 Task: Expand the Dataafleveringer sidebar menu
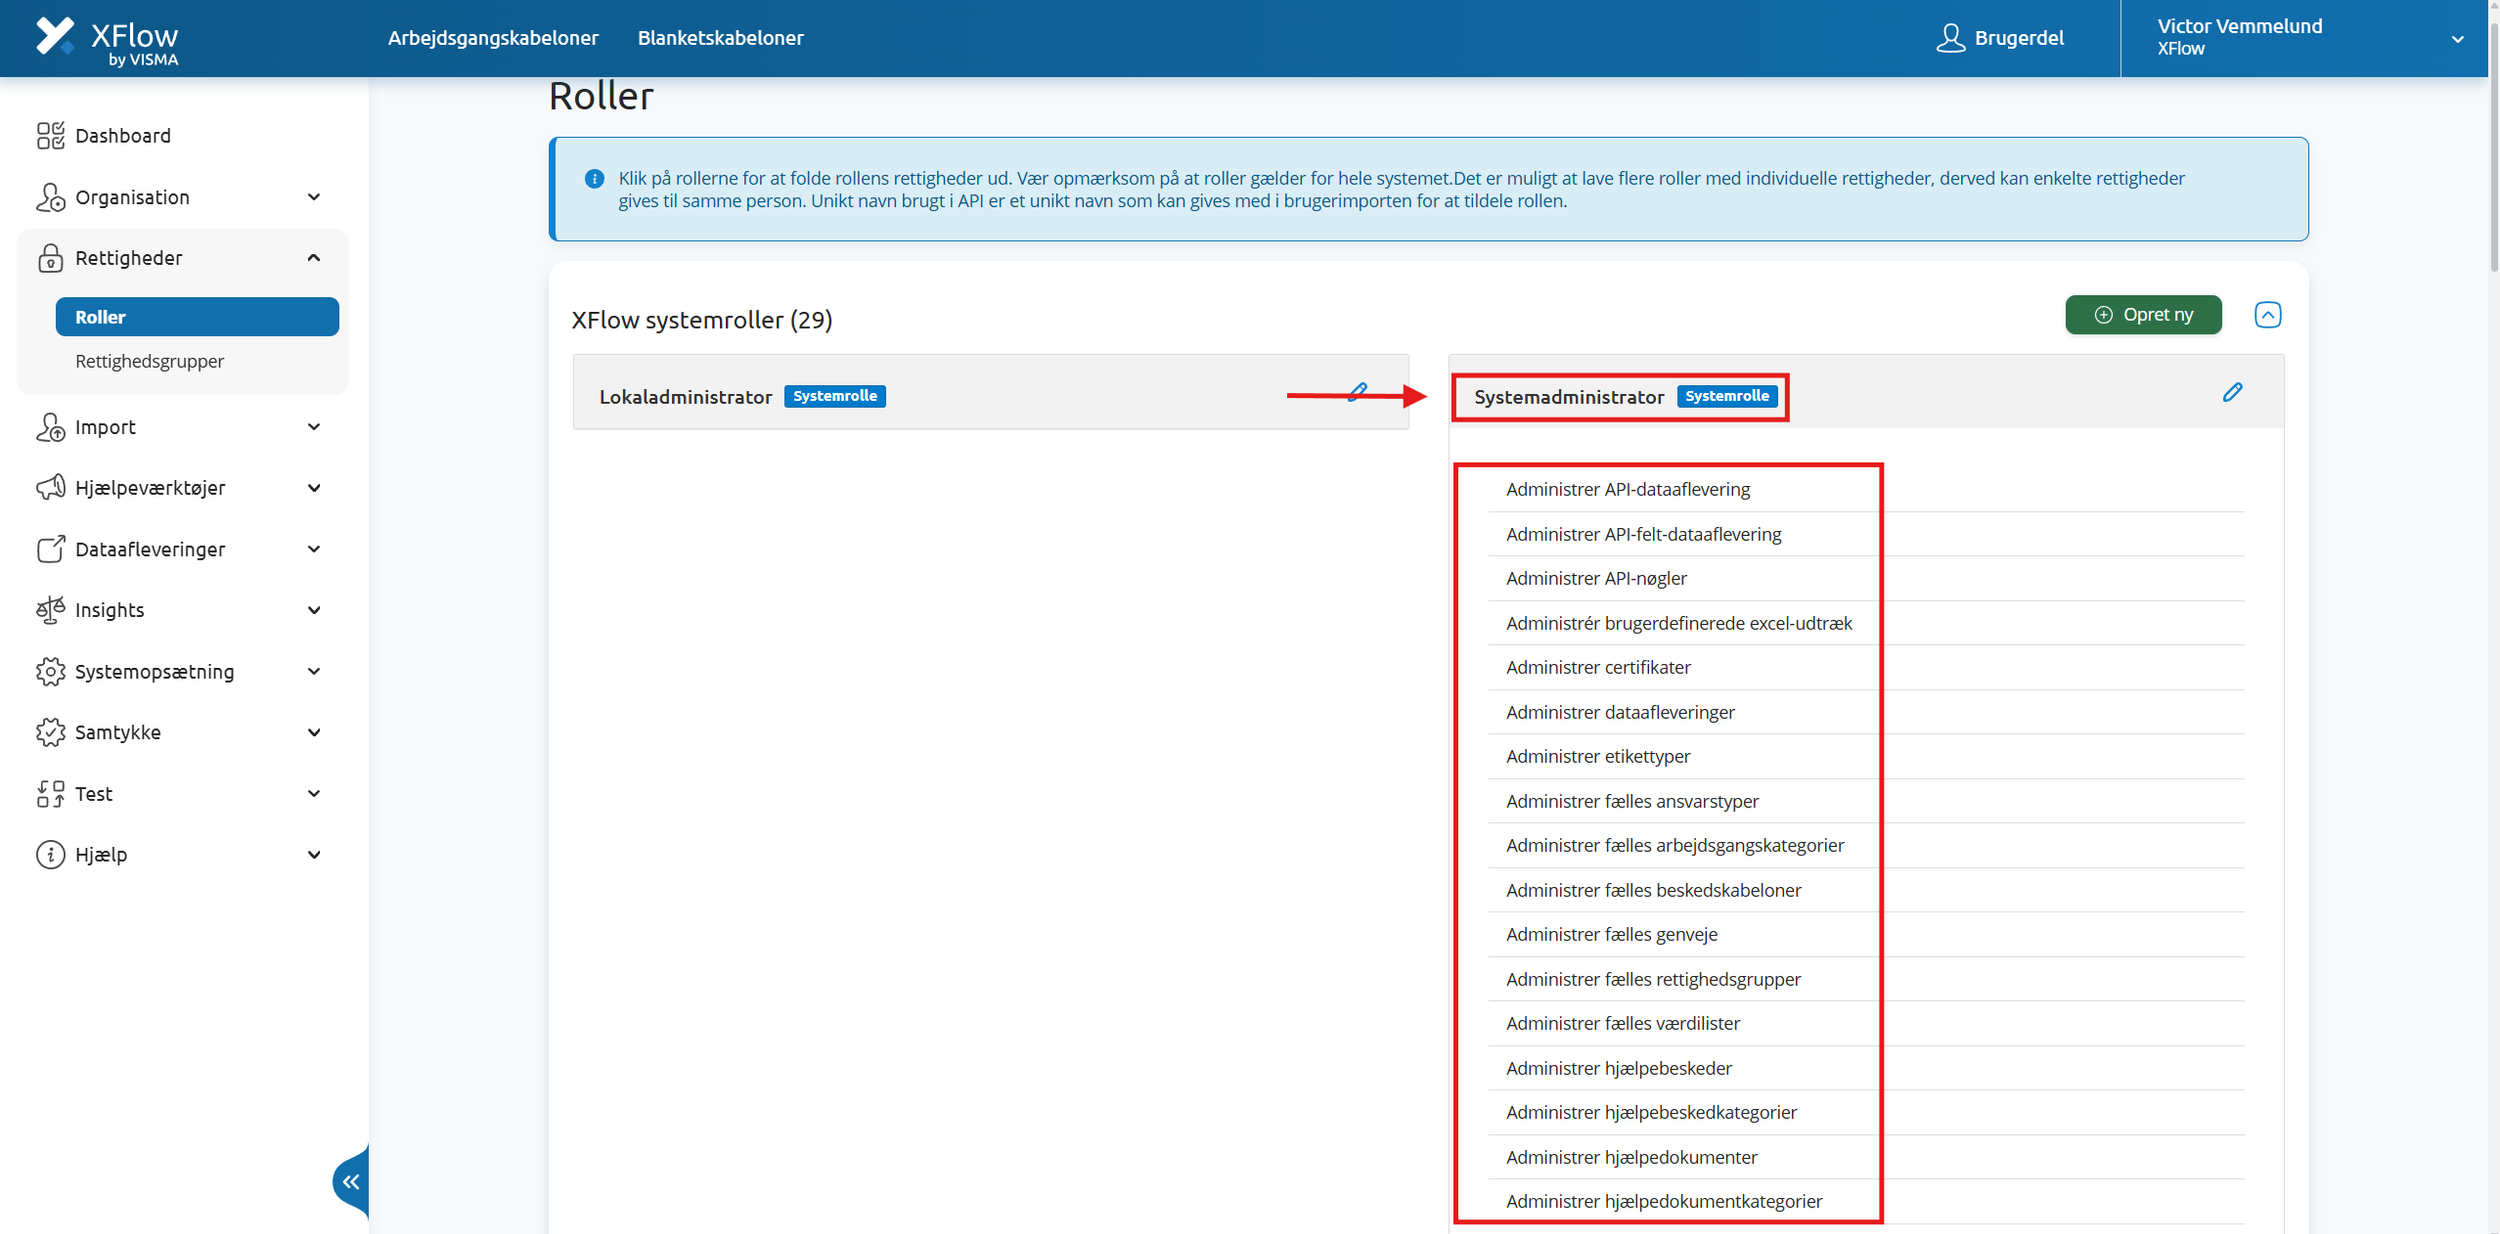point(150,549)
